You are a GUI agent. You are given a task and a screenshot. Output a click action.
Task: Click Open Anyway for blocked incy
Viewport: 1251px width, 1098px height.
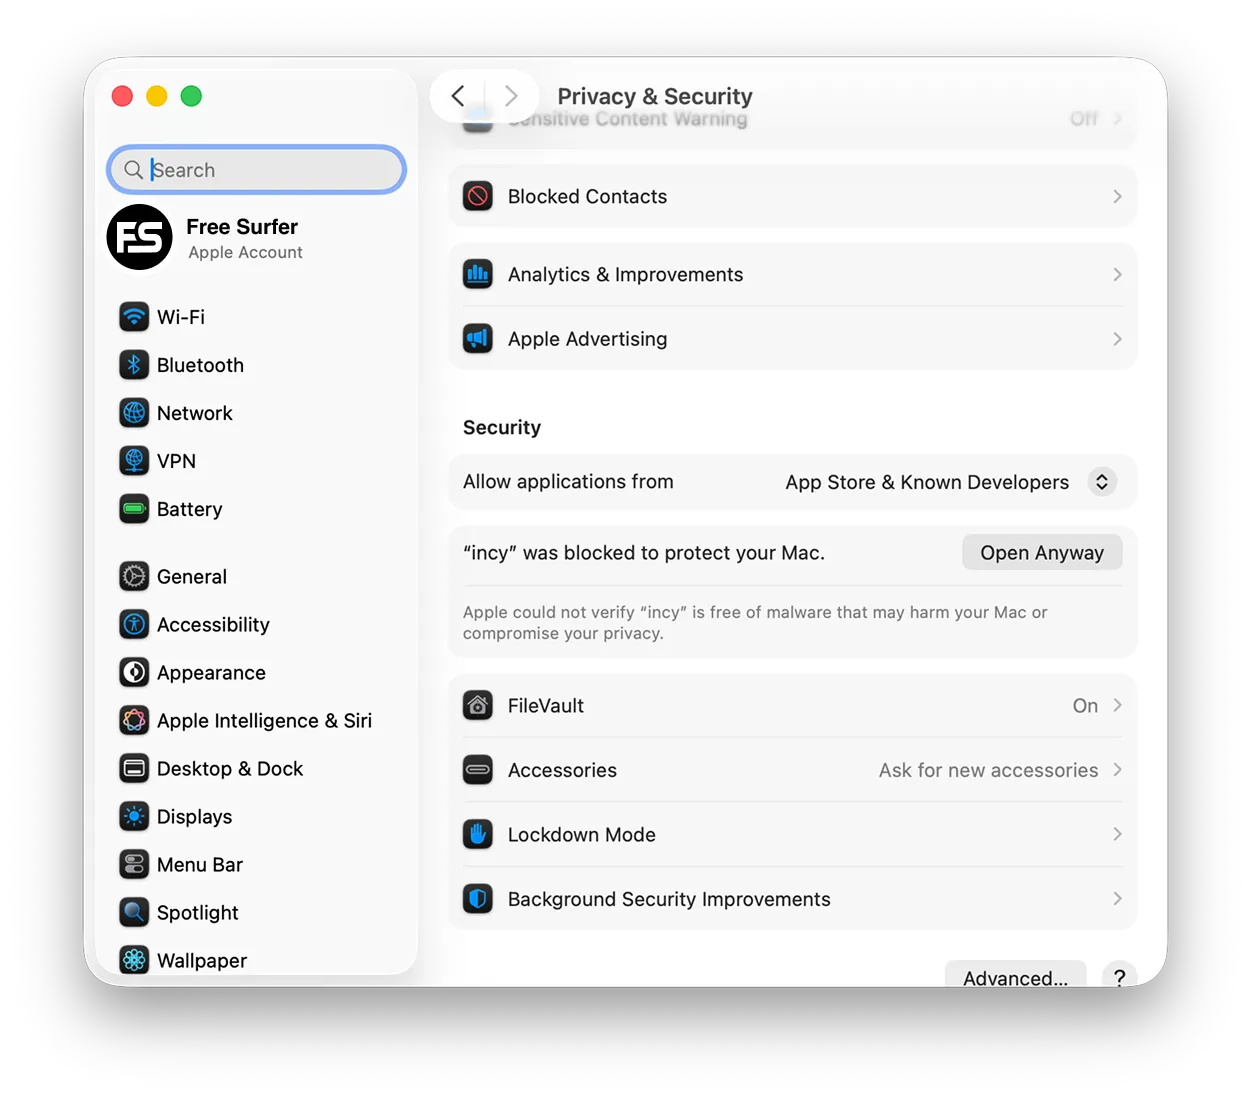(1042, 553)
